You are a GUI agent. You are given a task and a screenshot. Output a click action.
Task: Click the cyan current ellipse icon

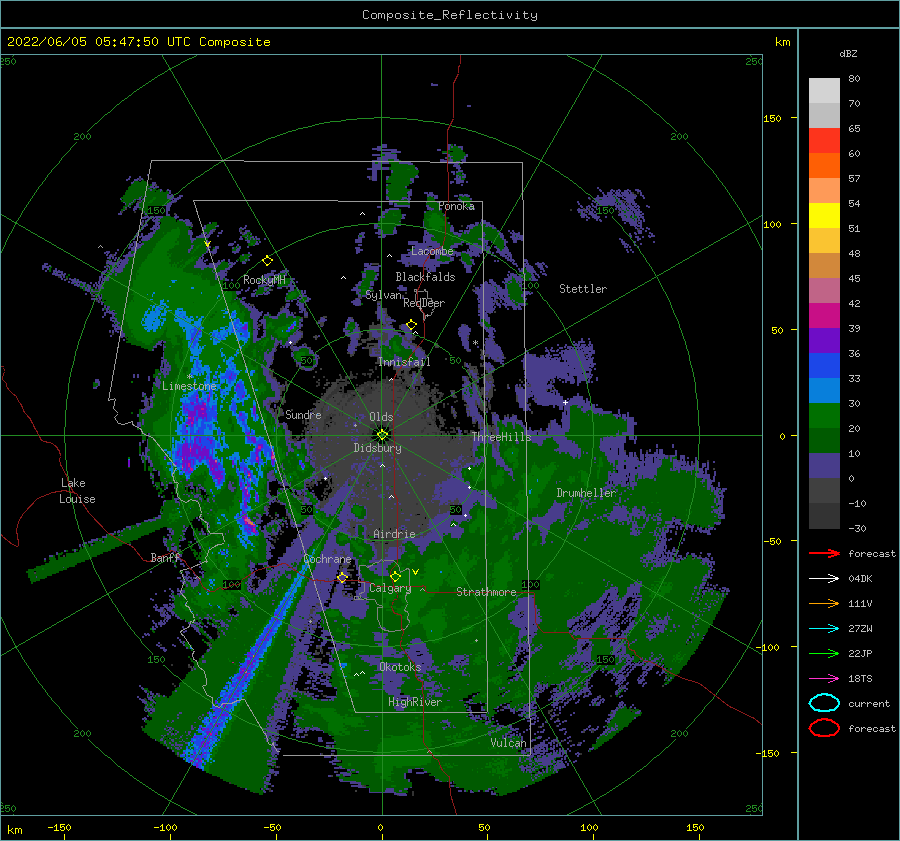tap(824, 703)
